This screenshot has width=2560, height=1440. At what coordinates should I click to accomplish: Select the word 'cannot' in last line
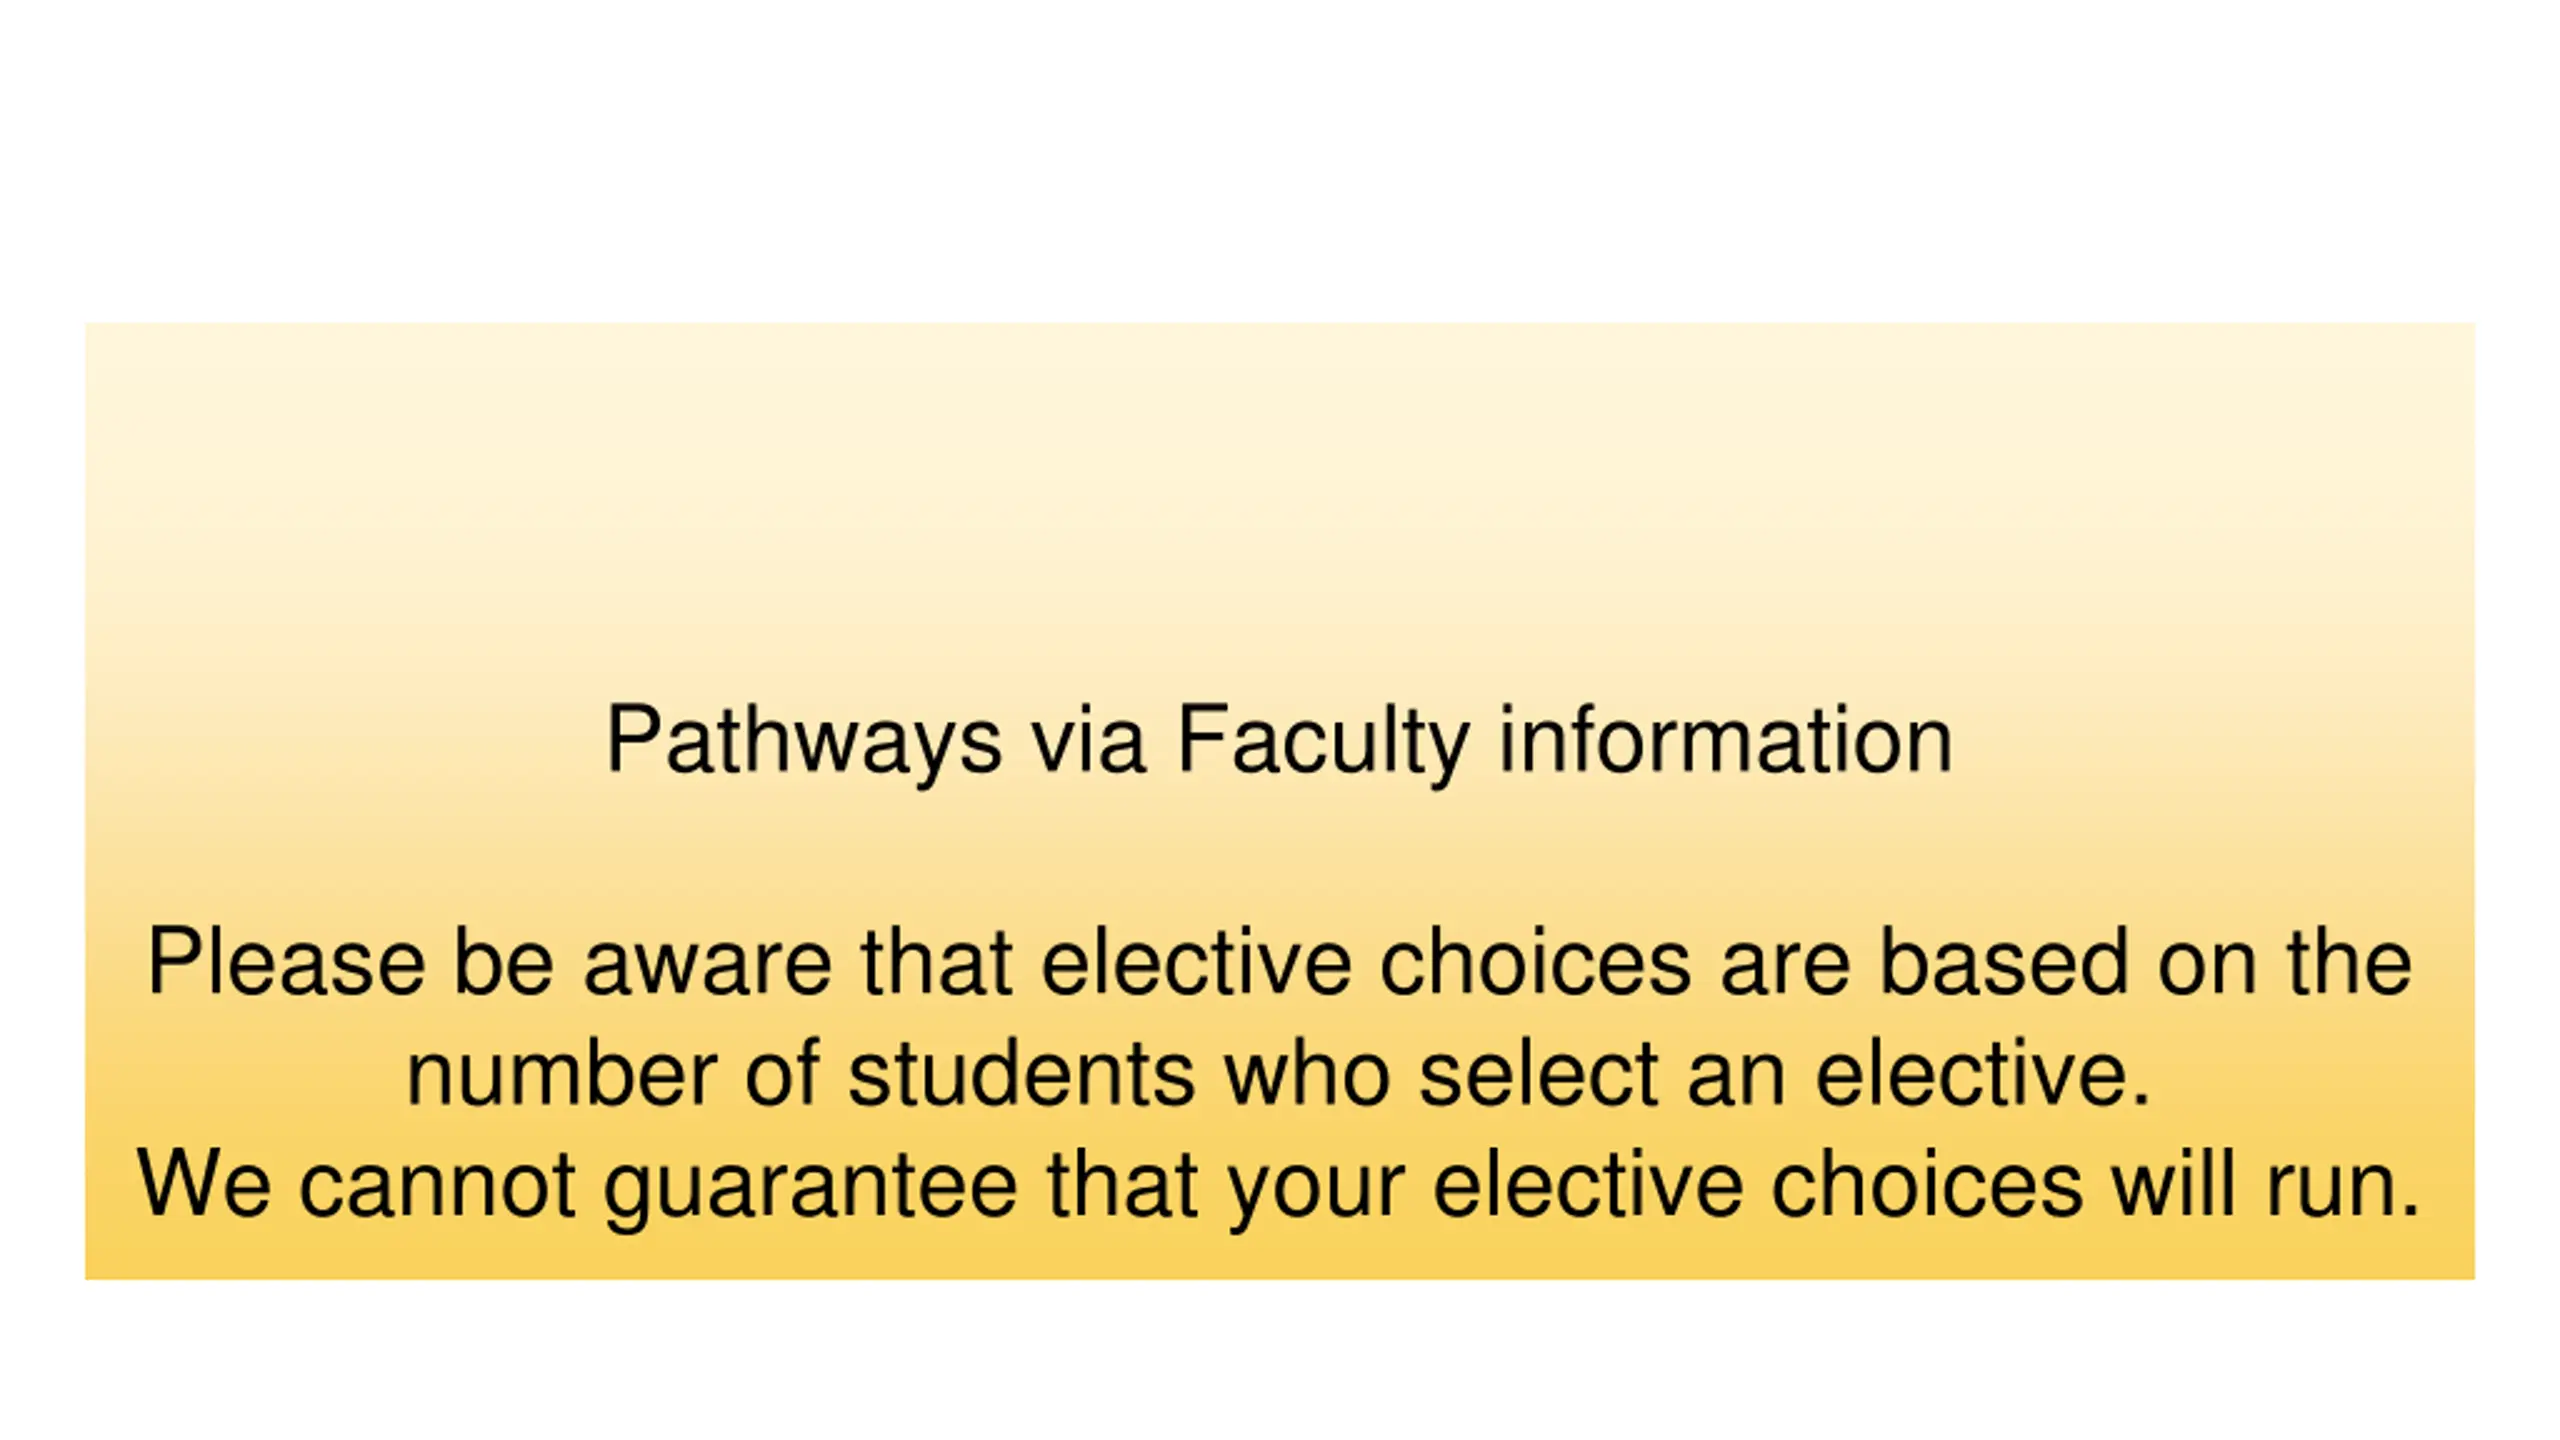coord(437,1185)
